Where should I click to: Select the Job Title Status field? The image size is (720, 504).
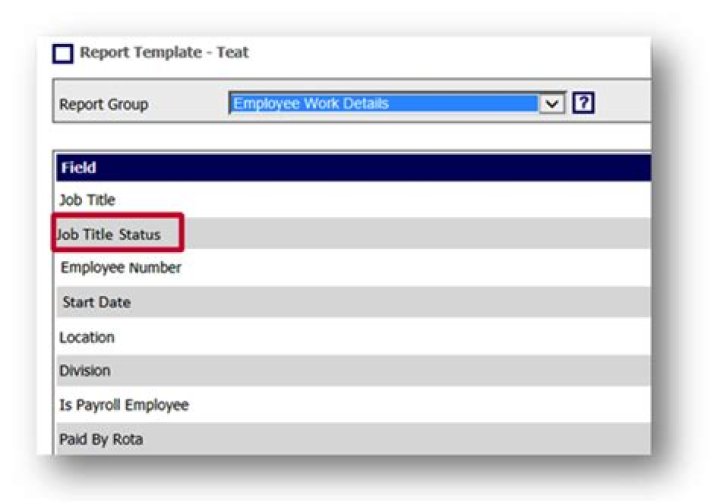[353, 234]
